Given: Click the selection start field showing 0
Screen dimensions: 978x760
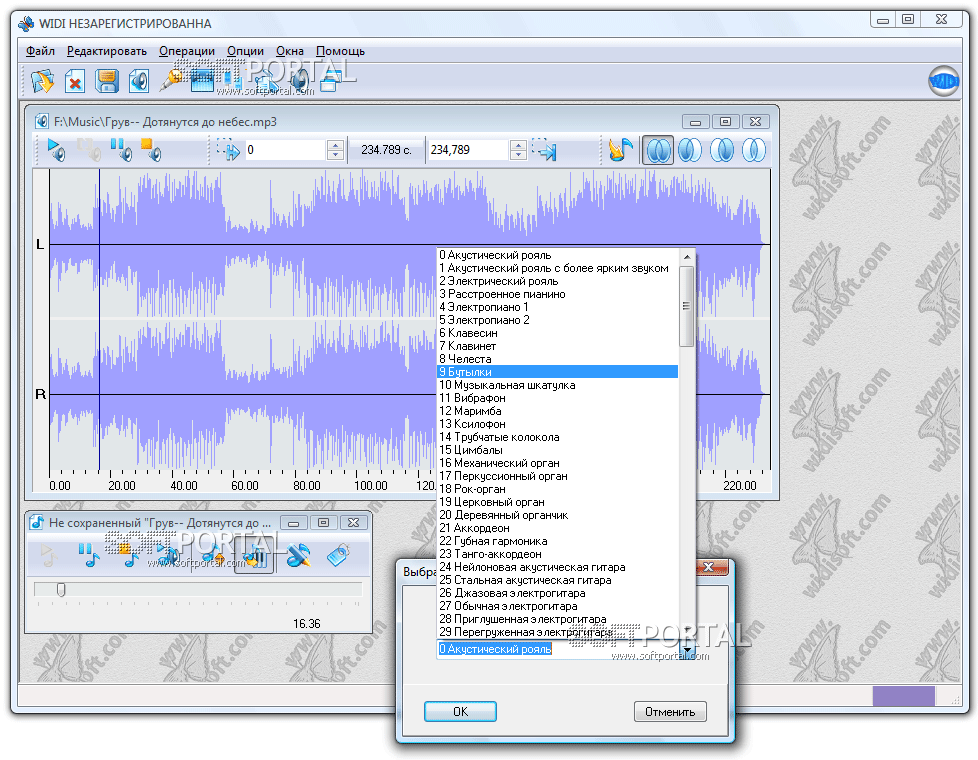Looking at the screenshot, I should [286, 150].
